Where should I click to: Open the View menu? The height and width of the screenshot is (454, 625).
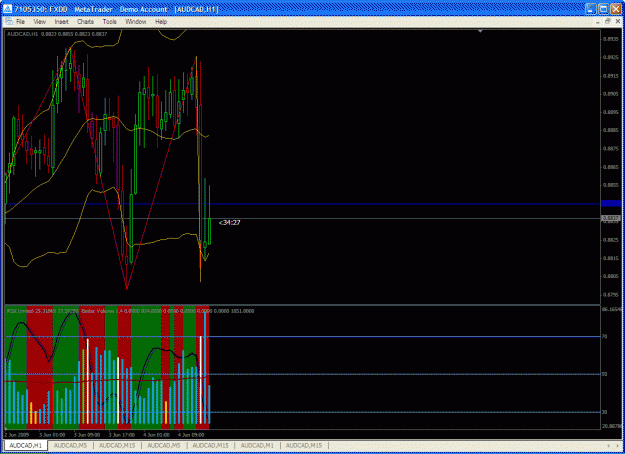pos(39,22)
